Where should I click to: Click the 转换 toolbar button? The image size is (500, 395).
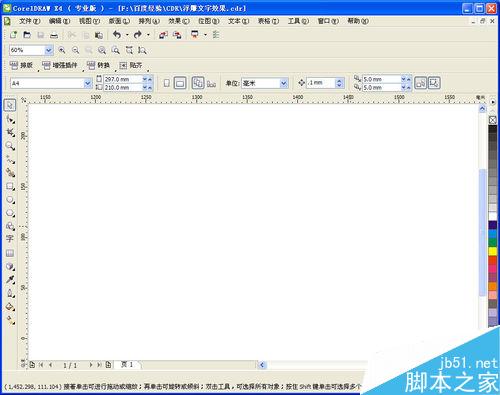pos(99,65)
